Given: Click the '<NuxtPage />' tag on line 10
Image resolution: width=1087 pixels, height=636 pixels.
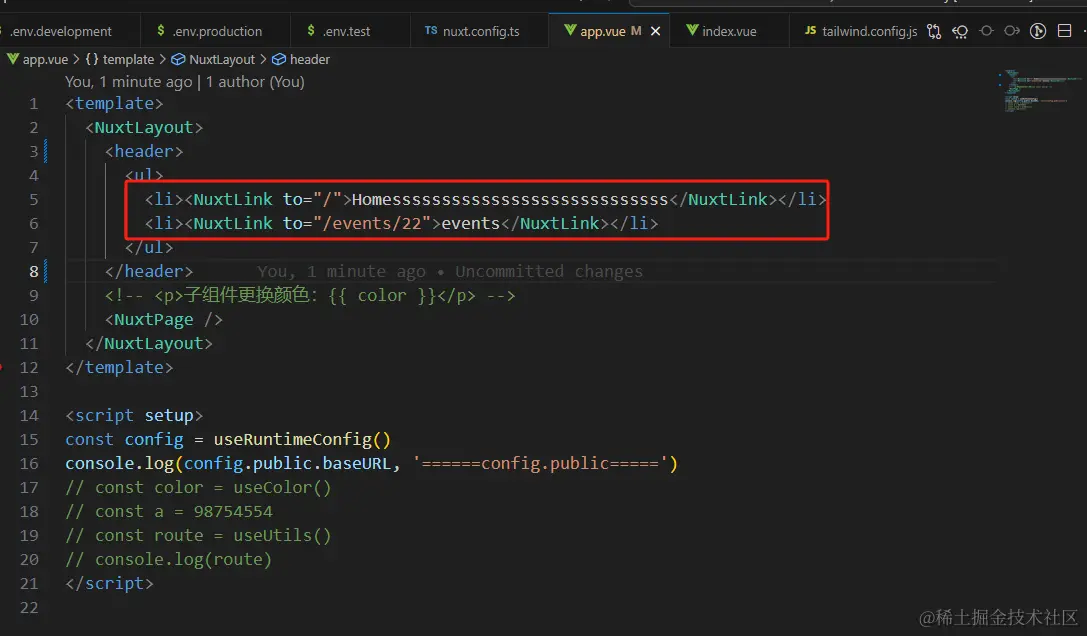Looking at the screenshot, I should (164, 320).
